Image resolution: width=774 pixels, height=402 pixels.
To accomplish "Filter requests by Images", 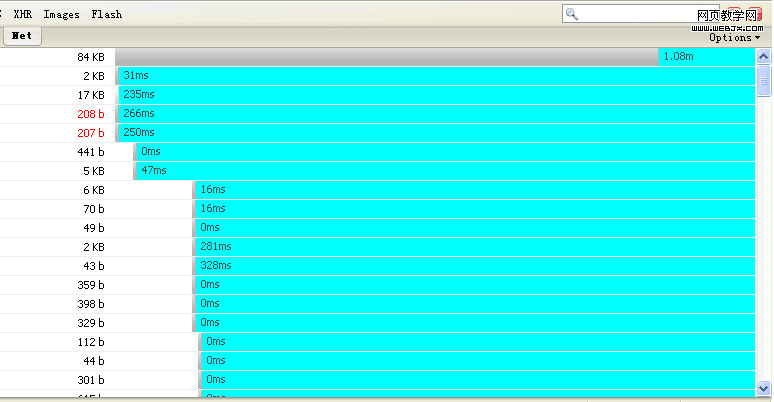I will coord(61,15).
